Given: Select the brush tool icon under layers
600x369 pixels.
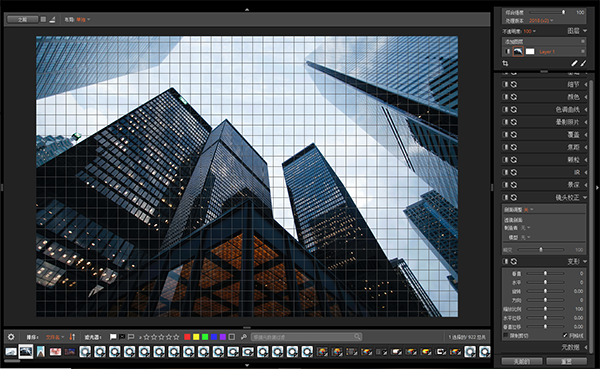Looking at the screenshot, I should [x=574, y=63].
